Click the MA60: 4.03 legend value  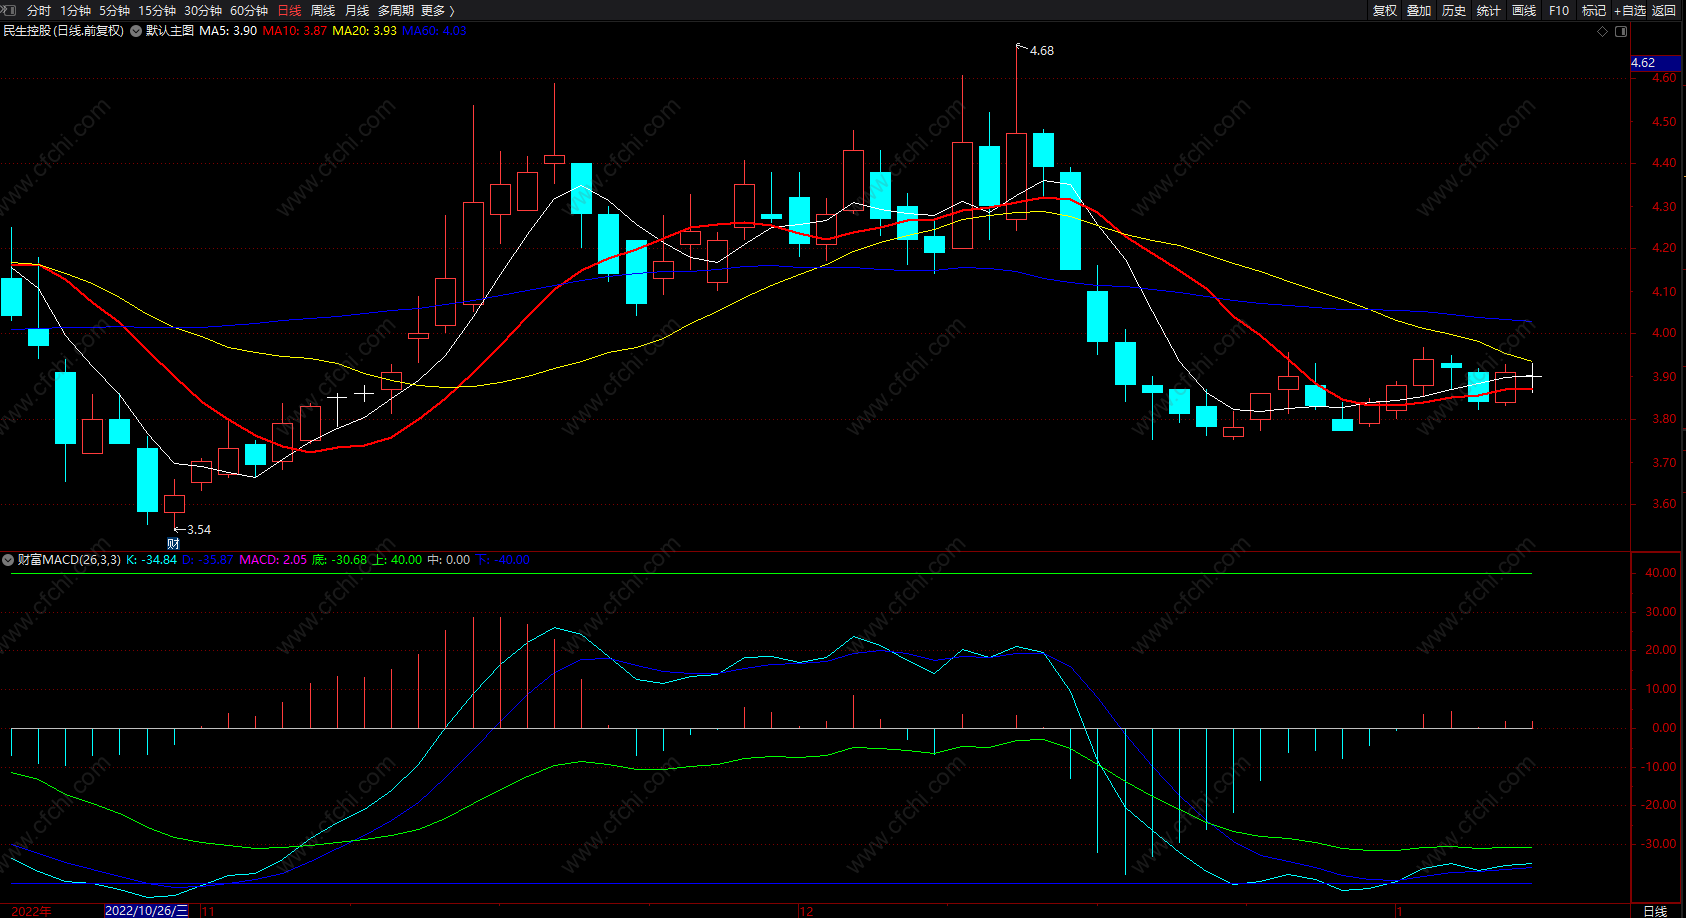click(435, 31)
